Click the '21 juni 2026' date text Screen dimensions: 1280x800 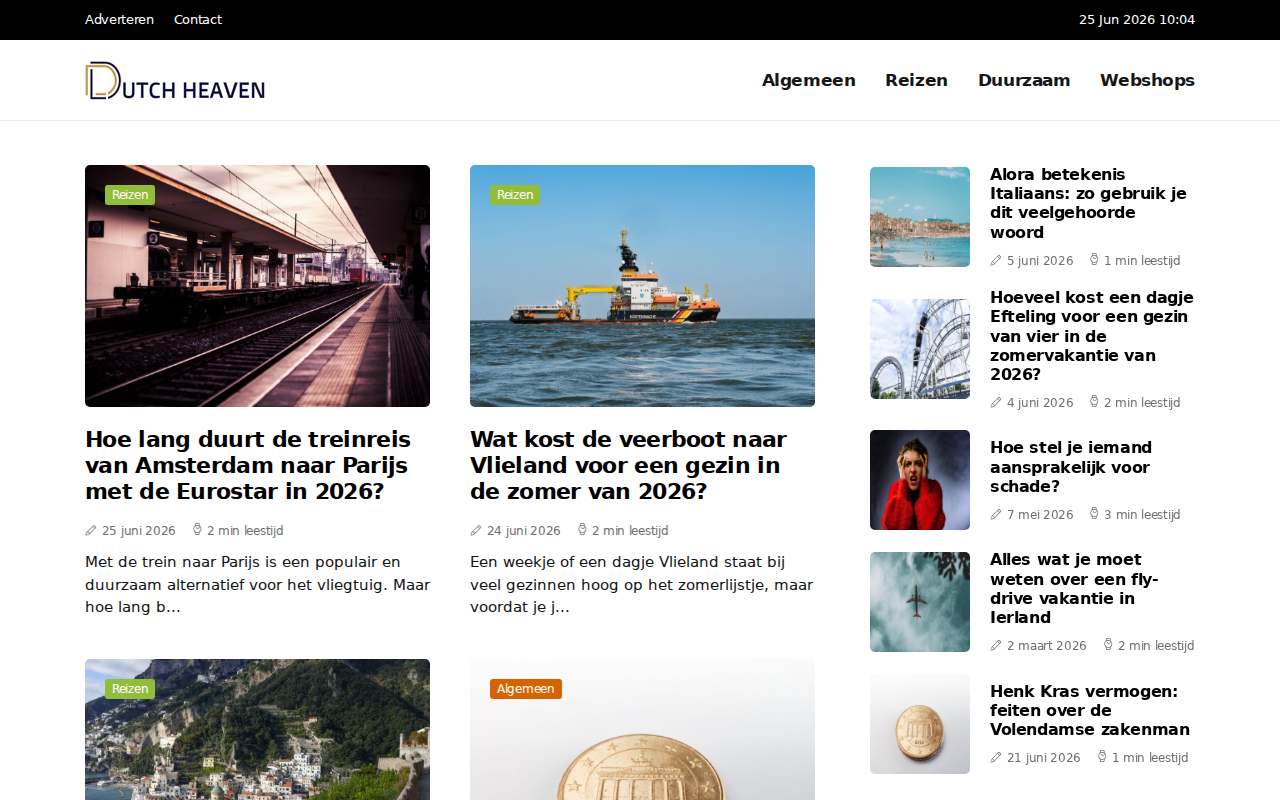click(x=1044, y=758)
